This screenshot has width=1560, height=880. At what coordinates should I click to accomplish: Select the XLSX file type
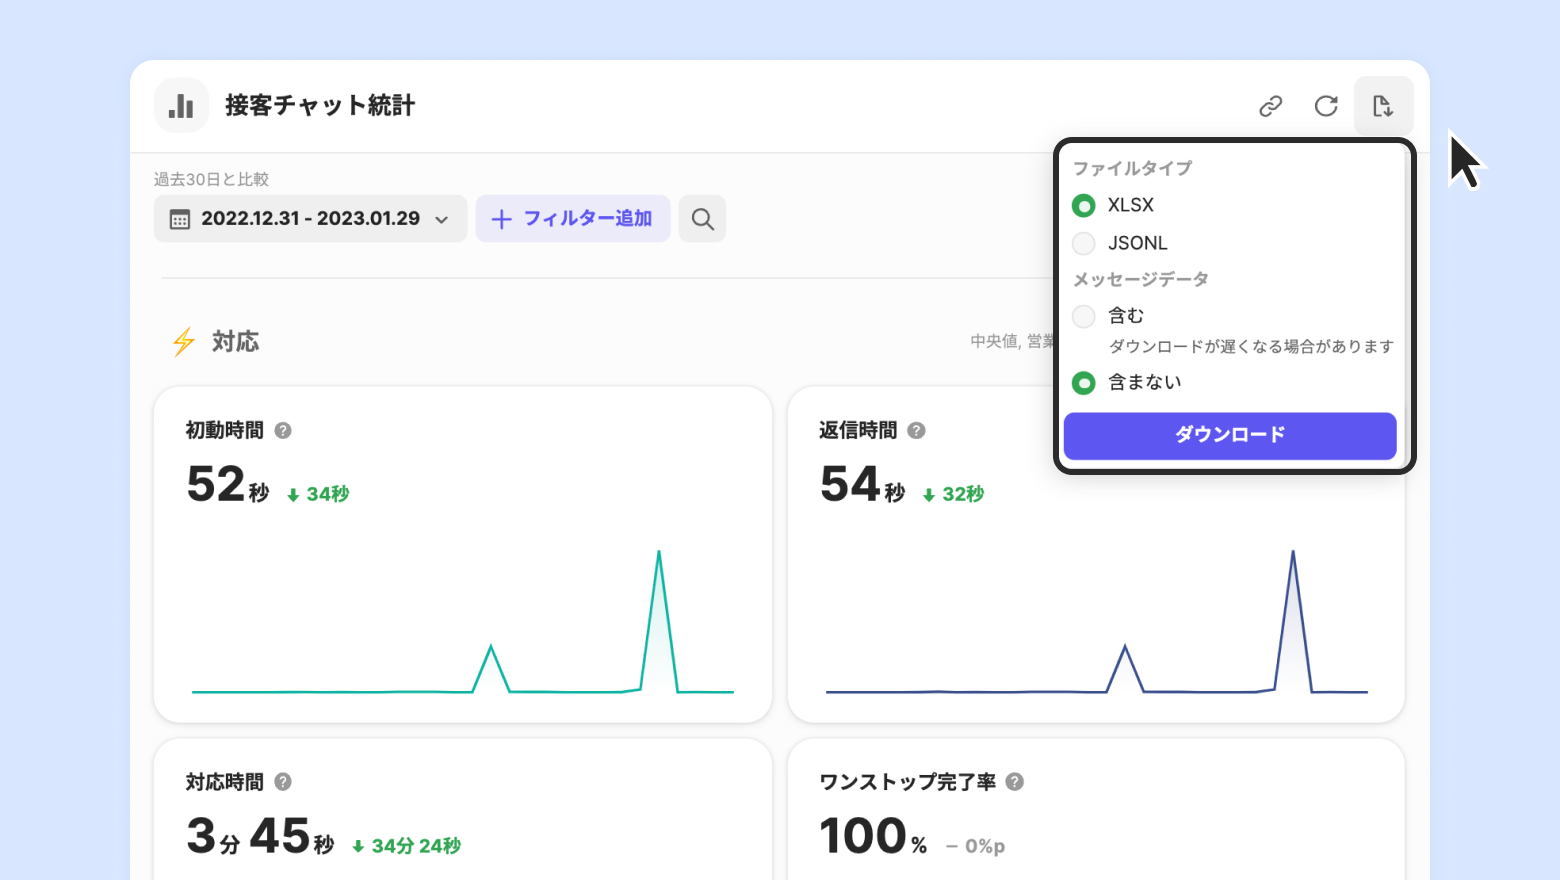1084,206
